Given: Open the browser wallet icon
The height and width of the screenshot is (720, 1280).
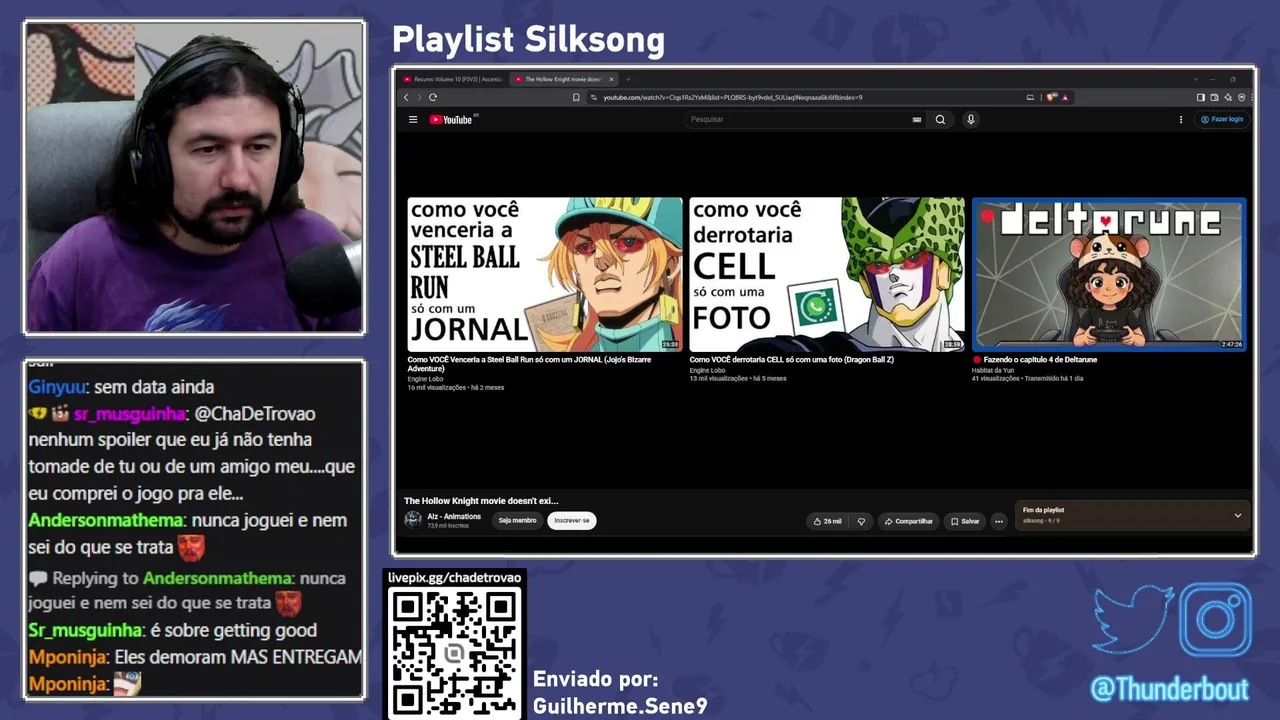Looking at the screenshot, I should point(1214,97).
